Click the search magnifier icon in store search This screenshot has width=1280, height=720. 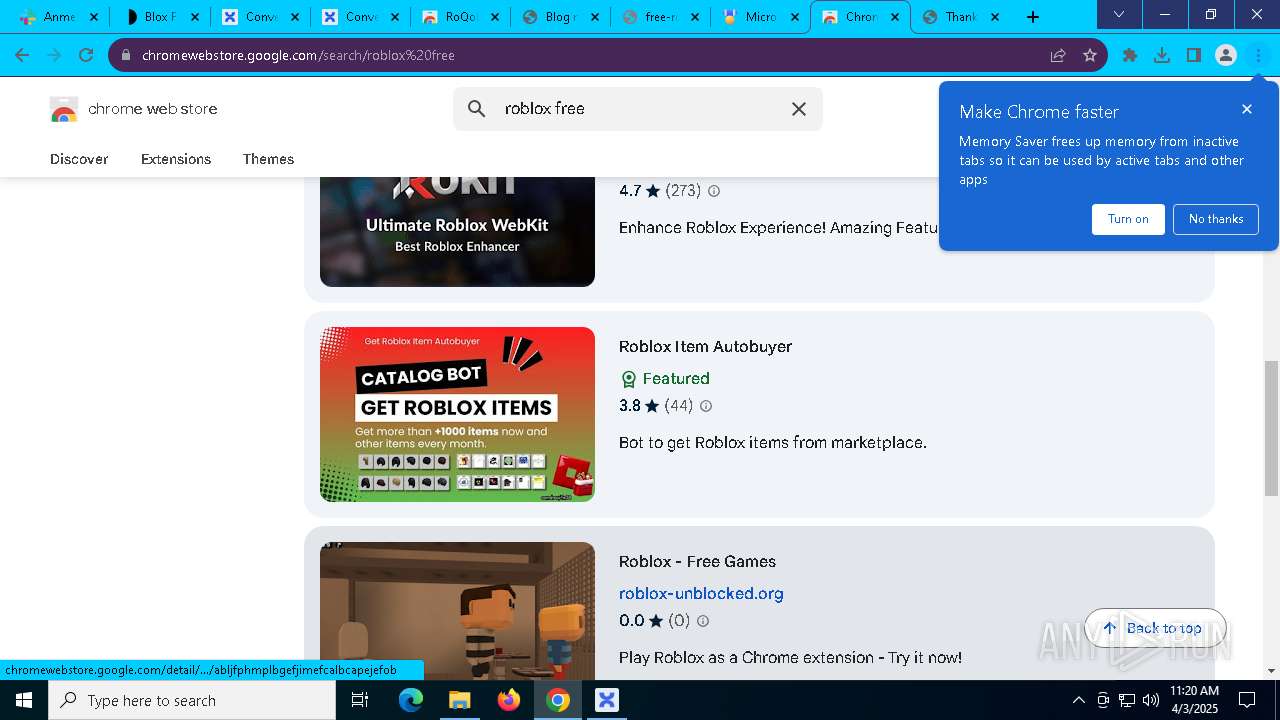[x=477, y=108]
